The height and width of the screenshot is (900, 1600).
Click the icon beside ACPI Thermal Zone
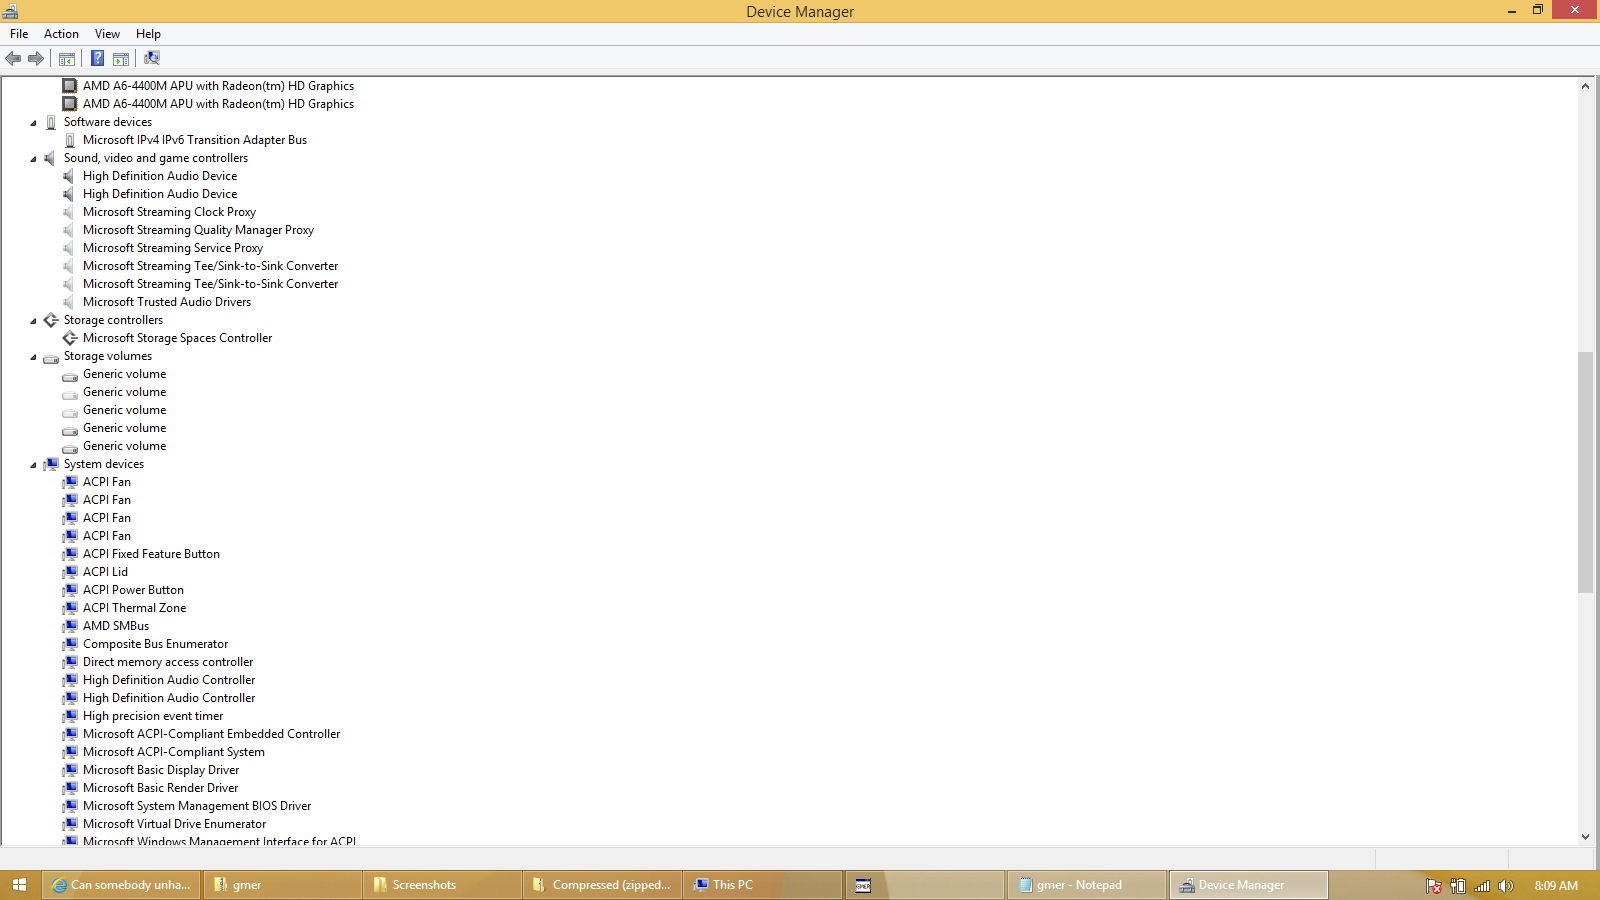tap(70, 608)
